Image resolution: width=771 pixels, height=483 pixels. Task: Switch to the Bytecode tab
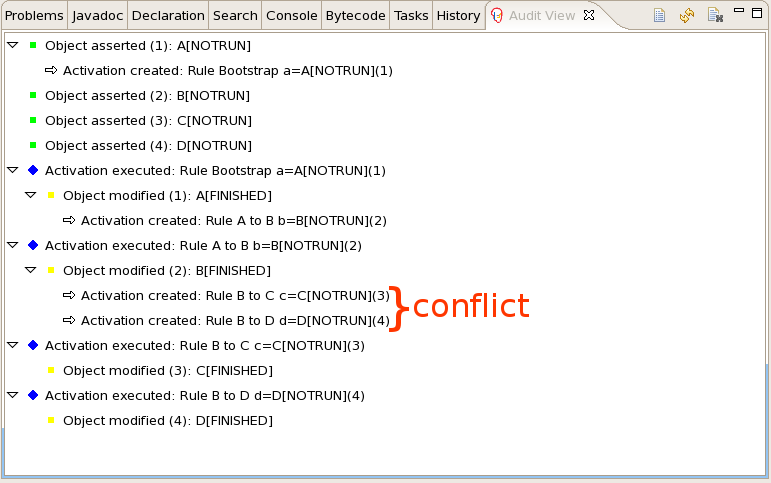click(x=356, y=16)
